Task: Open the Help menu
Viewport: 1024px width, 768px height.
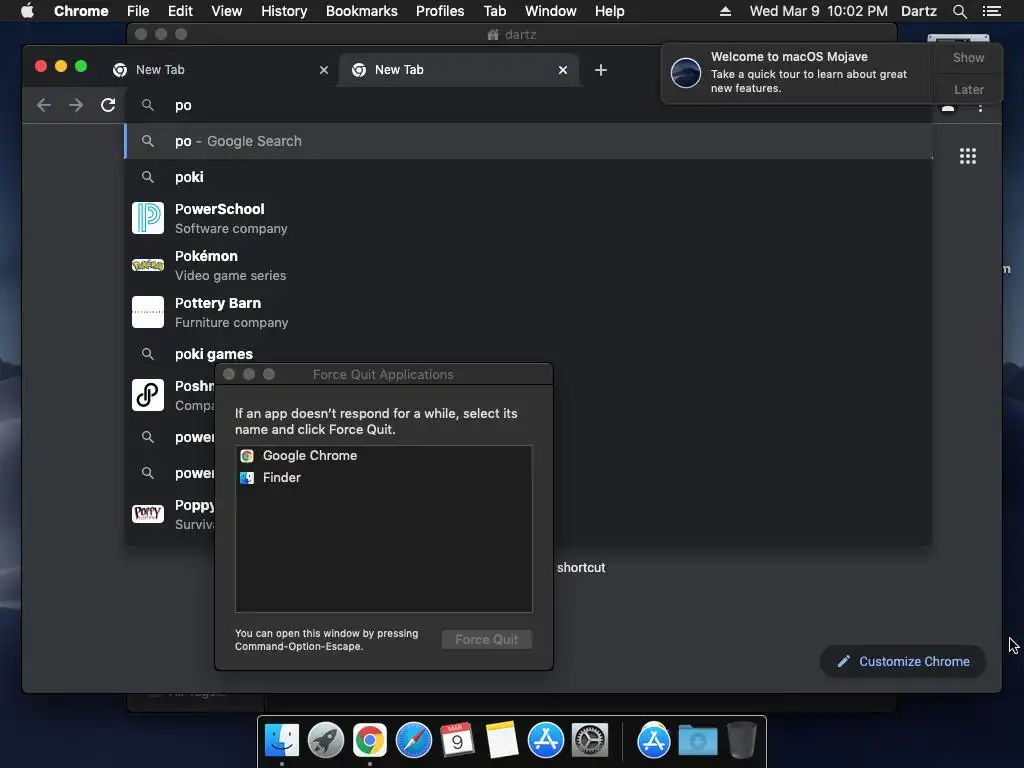Action: click(609, 11)
